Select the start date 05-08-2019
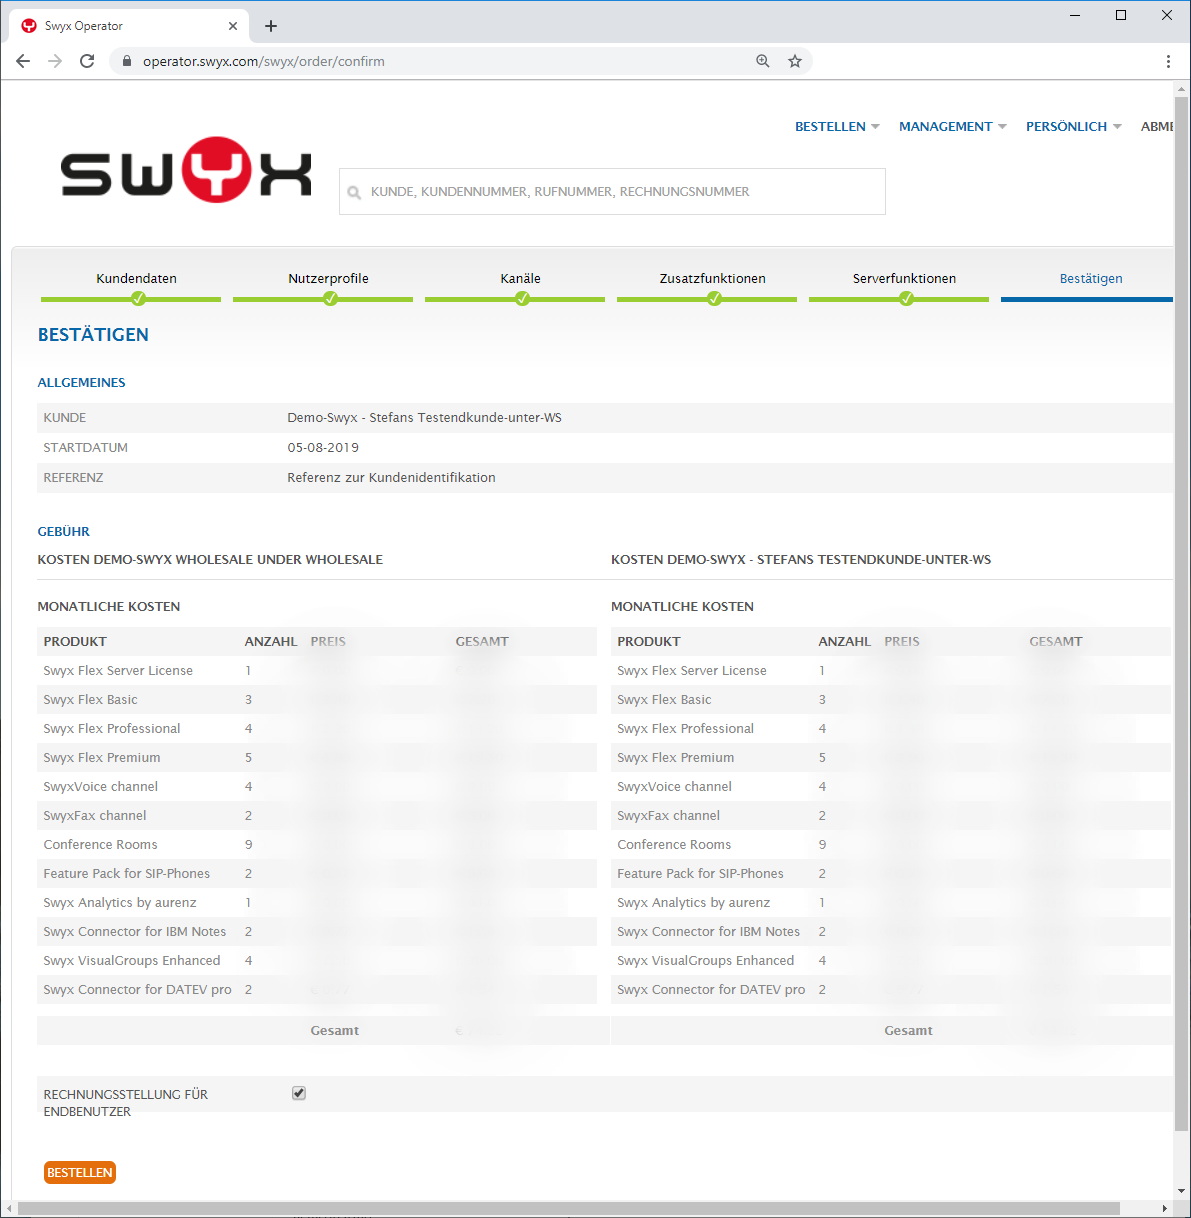1191x1218 pixels. click(x=323, y=448)
